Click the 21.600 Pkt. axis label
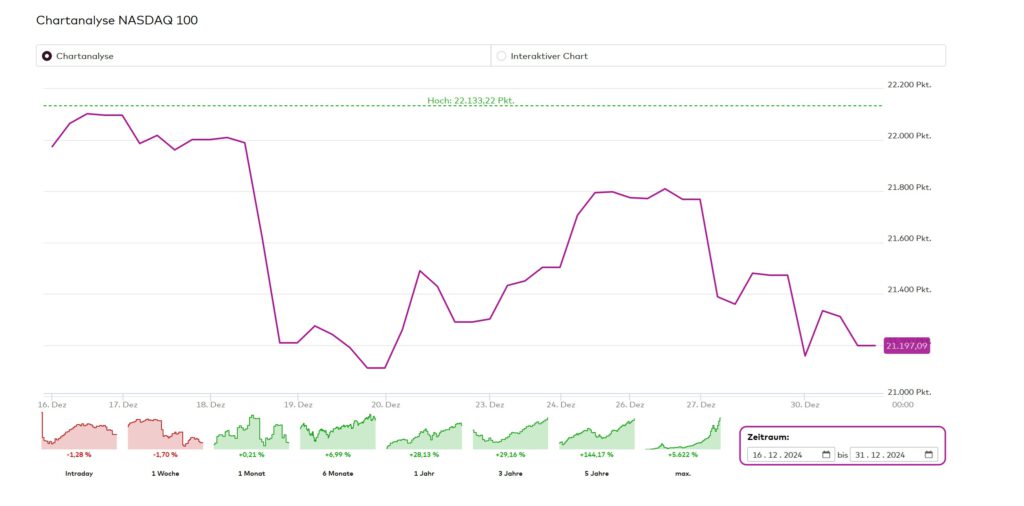The height and width of the screenshot is (506, 1024). (908, 238)
